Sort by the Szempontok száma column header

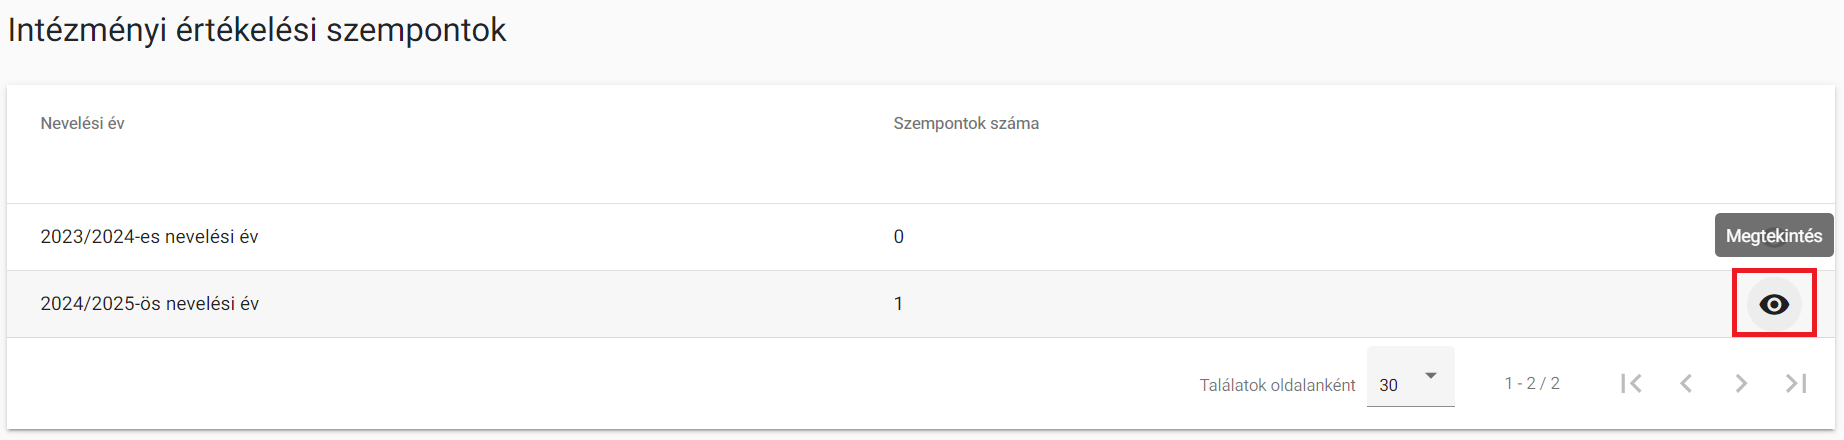click(966, 123)
